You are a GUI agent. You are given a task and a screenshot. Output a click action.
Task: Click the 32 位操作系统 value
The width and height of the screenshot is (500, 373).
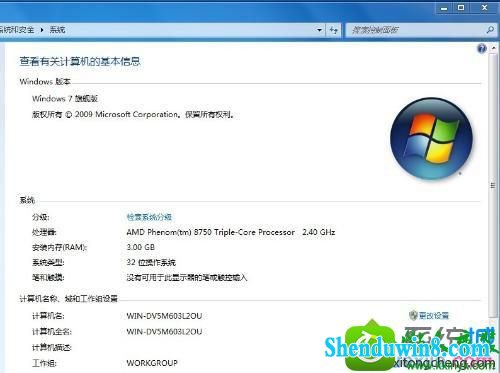tap(151, 262)
